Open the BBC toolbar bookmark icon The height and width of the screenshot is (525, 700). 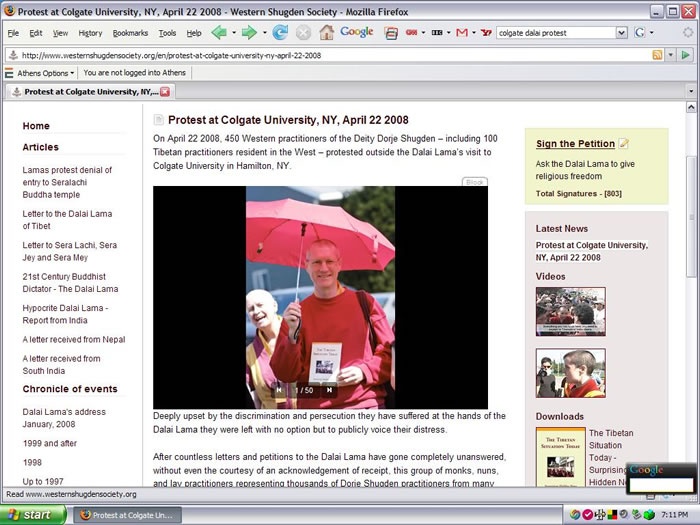[437, 33]
